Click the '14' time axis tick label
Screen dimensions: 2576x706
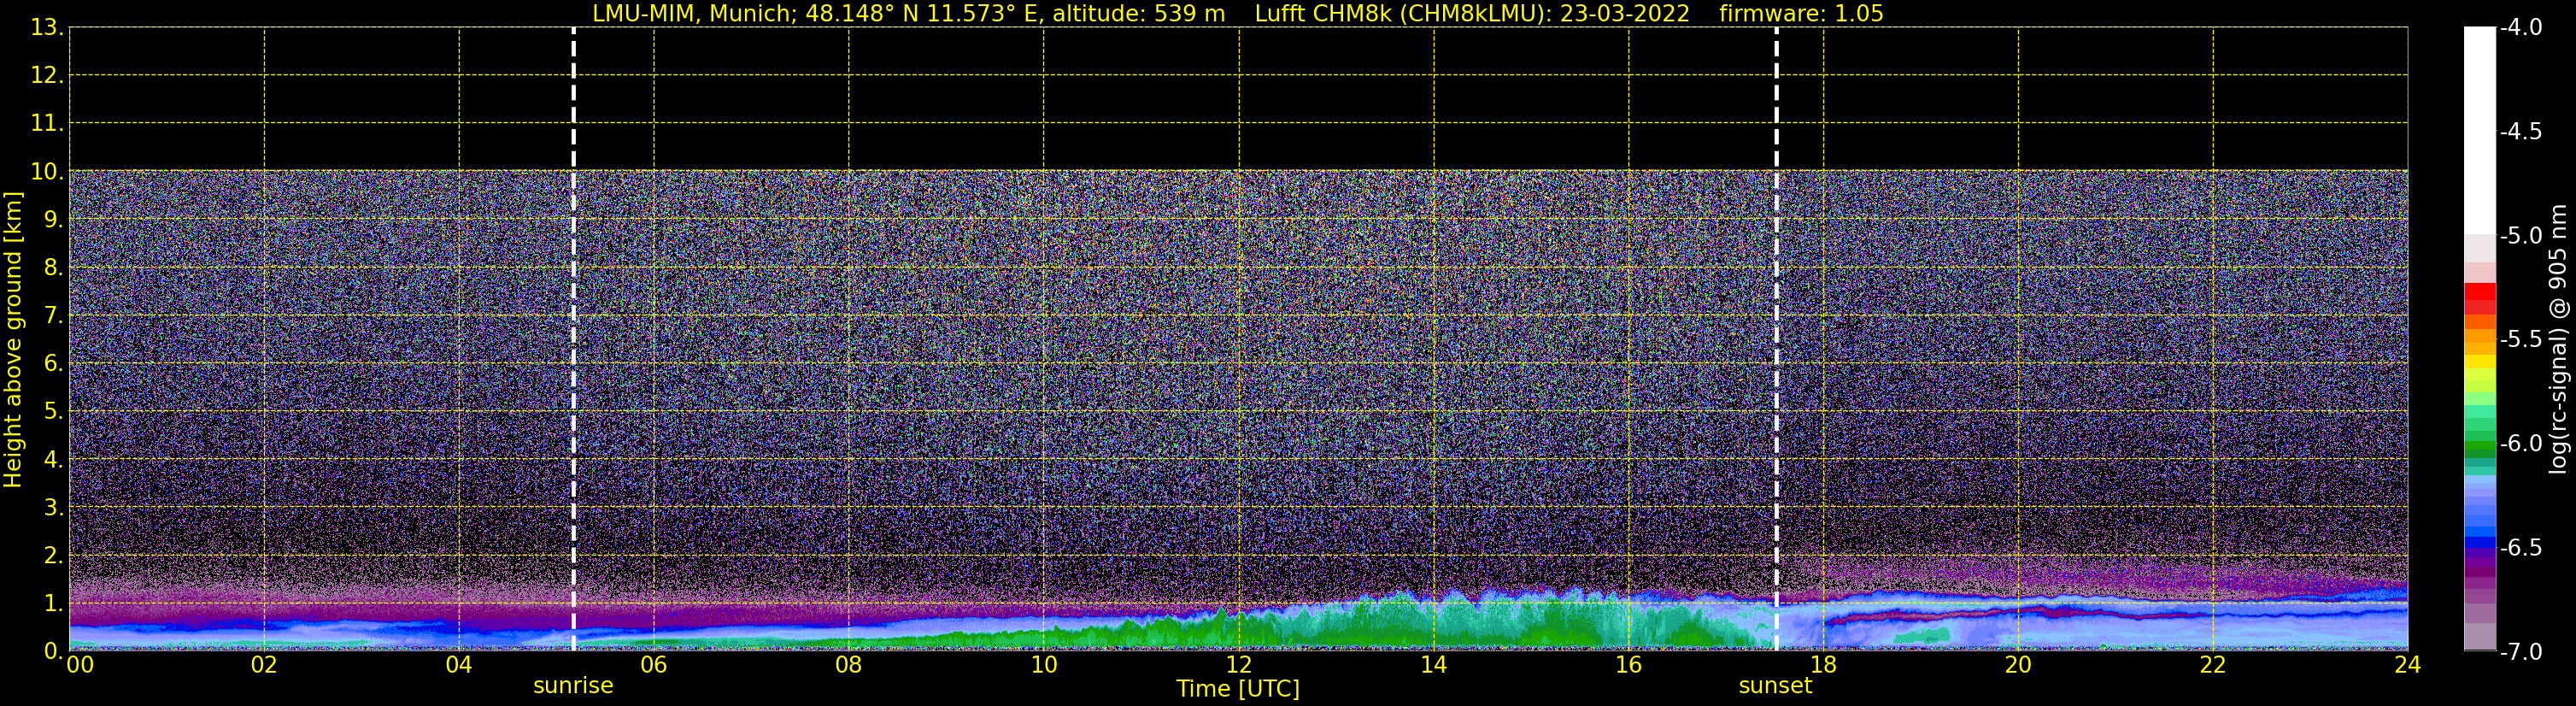pos(1434,665)
